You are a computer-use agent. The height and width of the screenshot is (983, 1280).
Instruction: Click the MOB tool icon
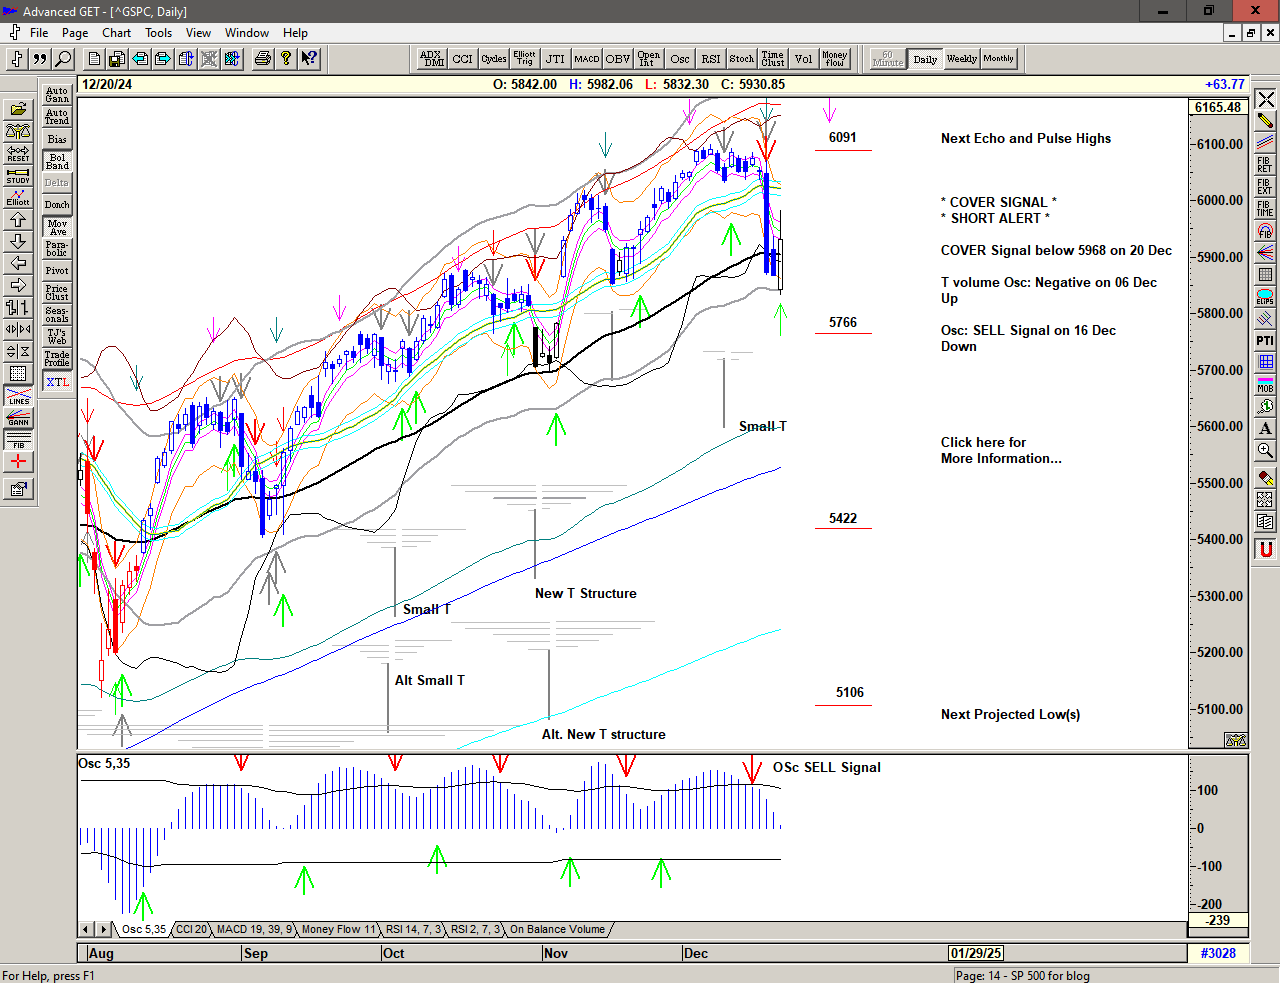click(x=1265, y=385)
